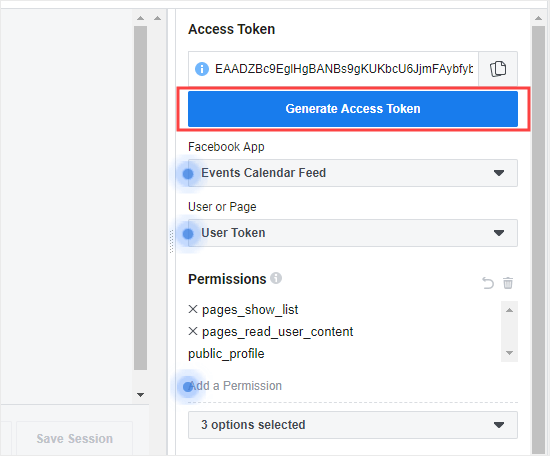Click left panel scrollbar down arrow
This screenshot has width=550, height=456.
coord(141,395)
